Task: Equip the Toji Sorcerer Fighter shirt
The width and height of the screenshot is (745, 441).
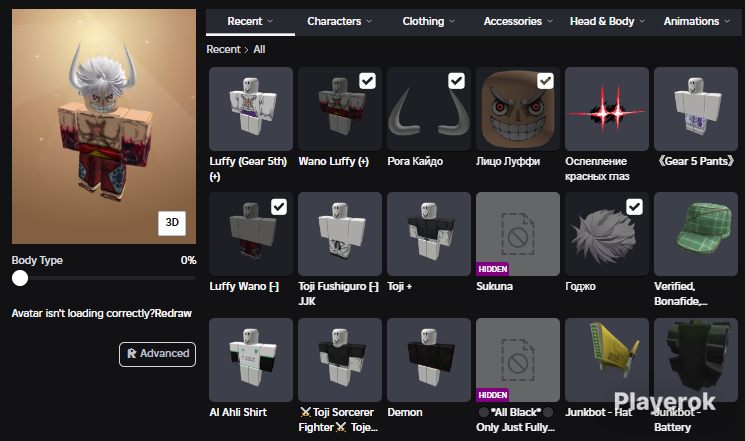Action: click(x=340, y=360)
